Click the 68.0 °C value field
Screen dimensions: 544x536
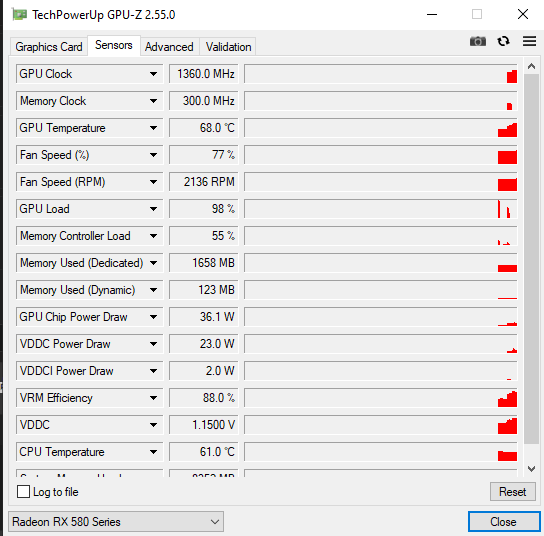click(x=204, y=128)
